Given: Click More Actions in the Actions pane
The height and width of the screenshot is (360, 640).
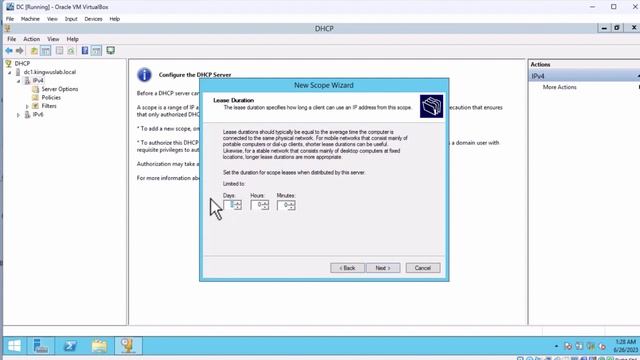Looking at the screenshot, I should coord(559,87).
